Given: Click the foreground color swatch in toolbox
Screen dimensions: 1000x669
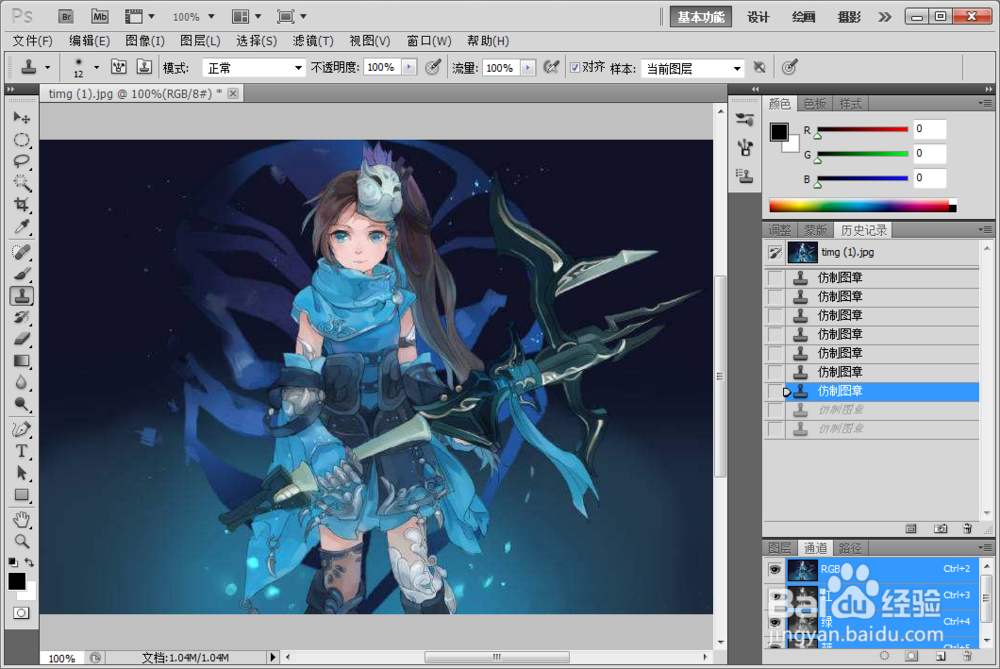Looking at the screenshot, I should coord(17,581).
